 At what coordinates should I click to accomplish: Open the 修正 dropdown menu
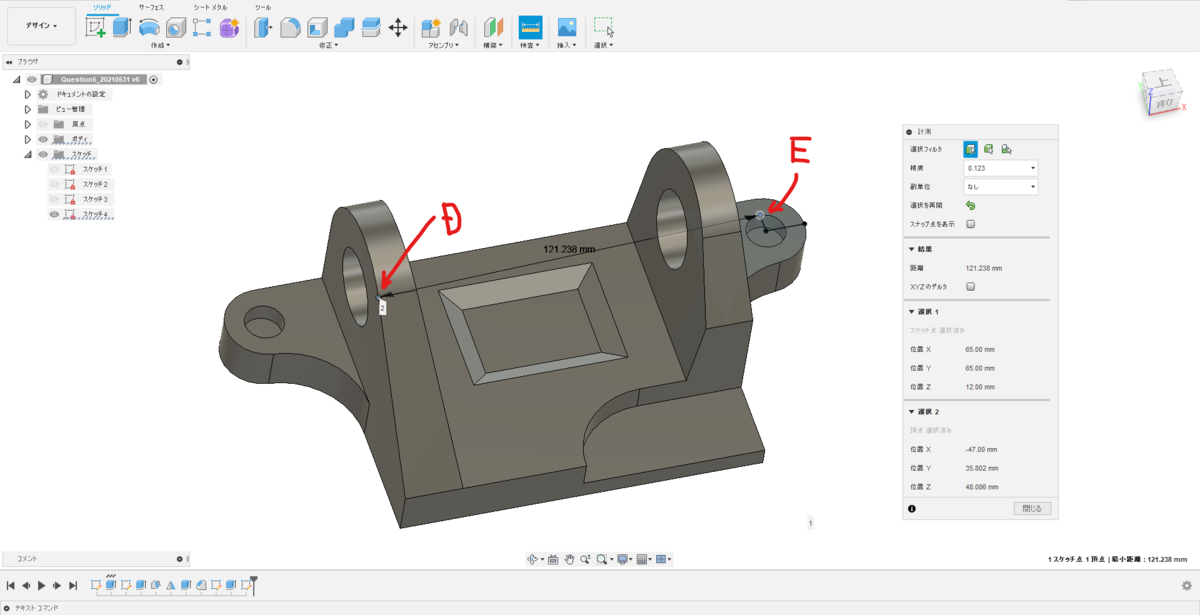pyautogui.click(x=329, y=45)
